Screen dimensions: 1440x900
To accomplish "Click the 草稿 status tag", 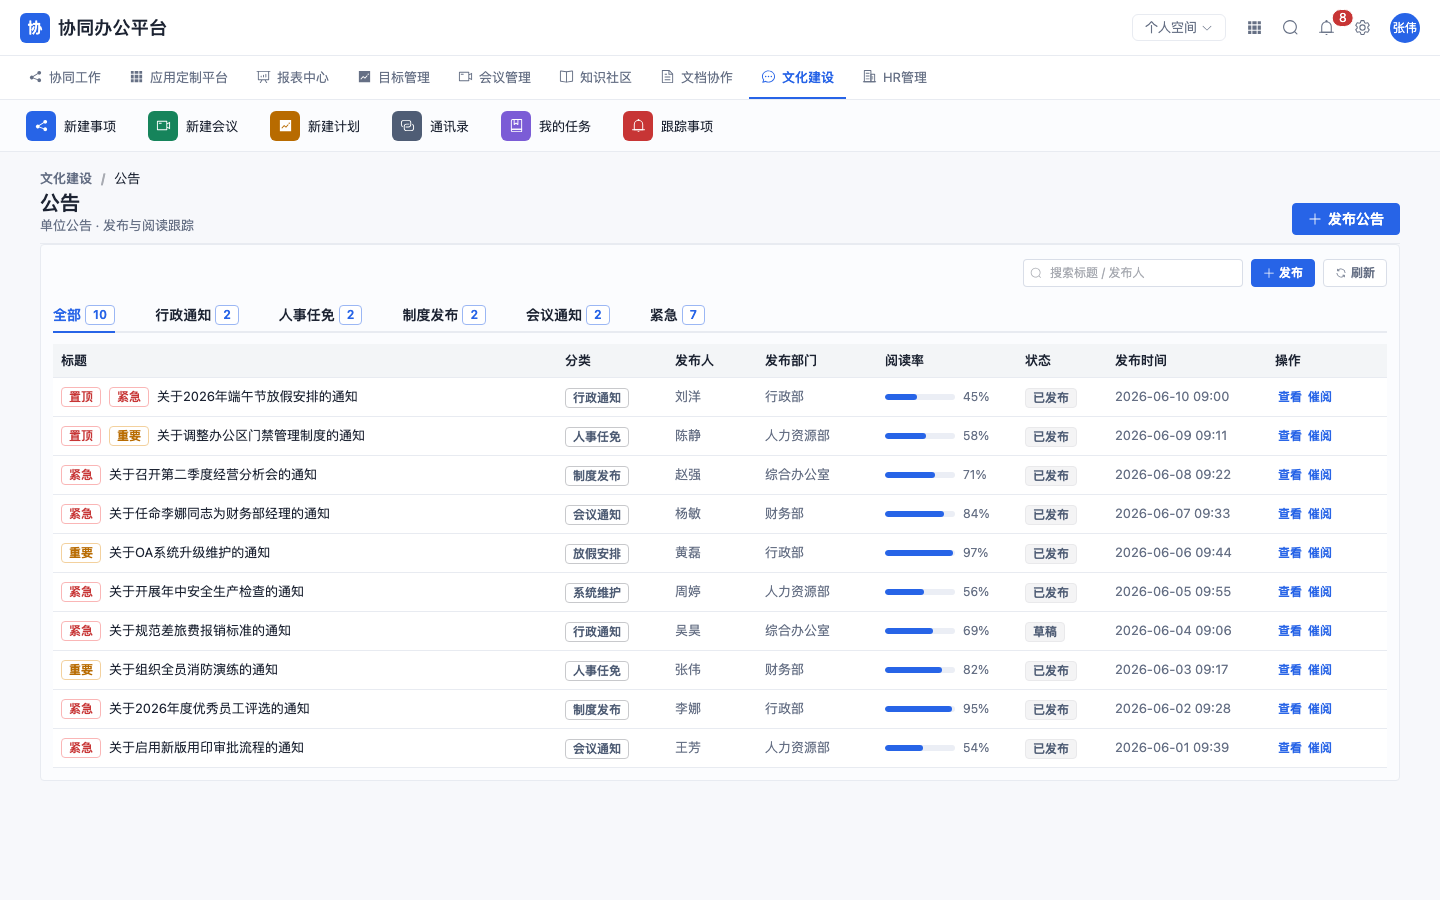I will pyautogui.click(x=1045, y=632).
